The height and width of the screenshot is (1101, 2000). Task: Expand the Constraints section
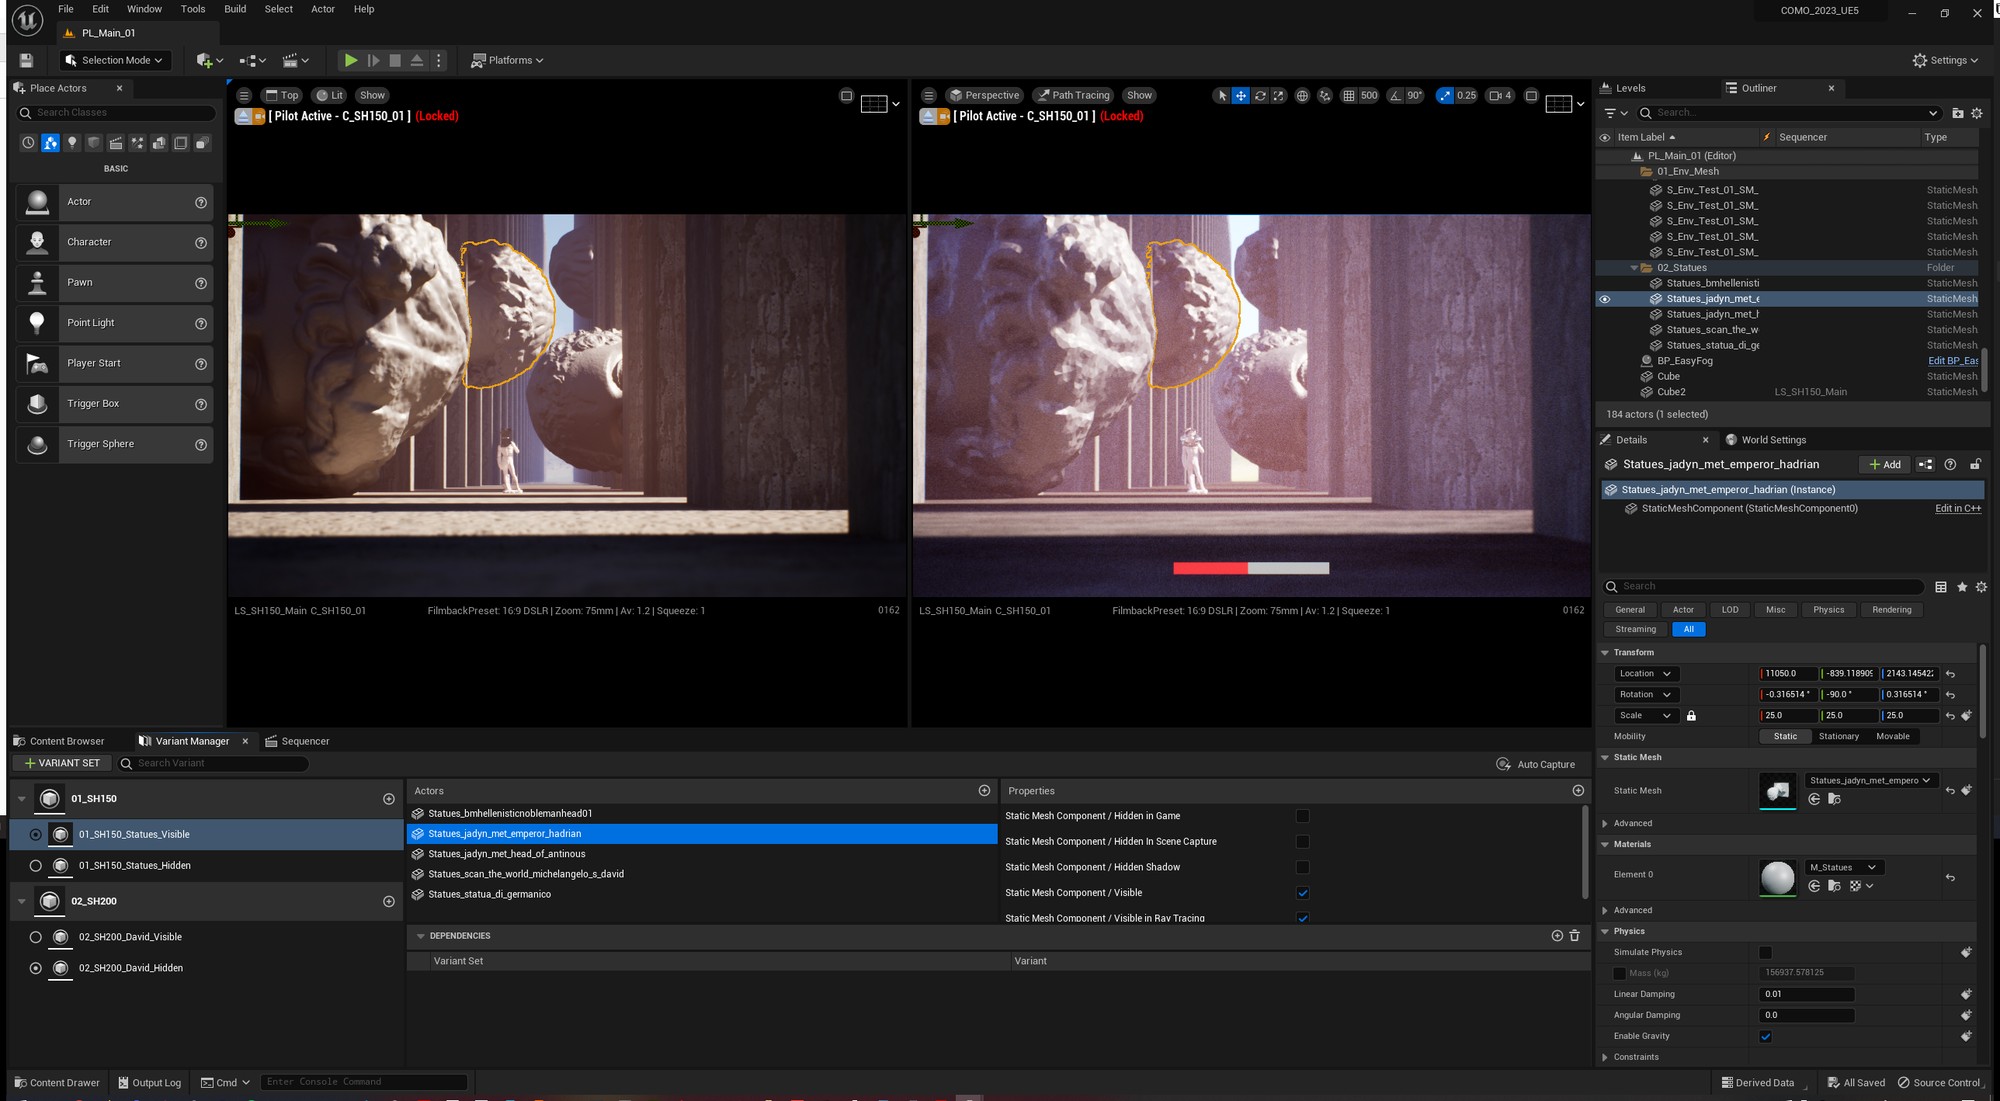(x=1605, y=1058)
